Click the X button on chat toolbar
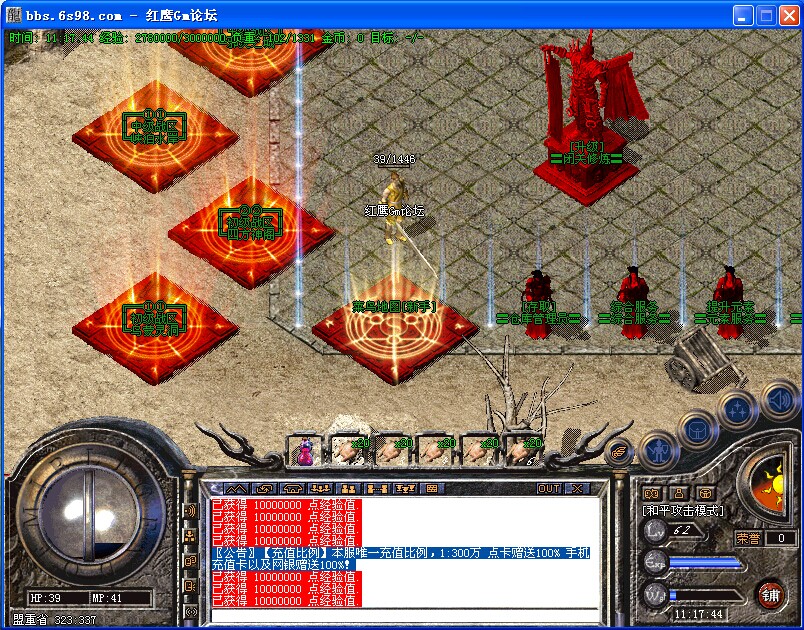804x630 pixels. 578,489
